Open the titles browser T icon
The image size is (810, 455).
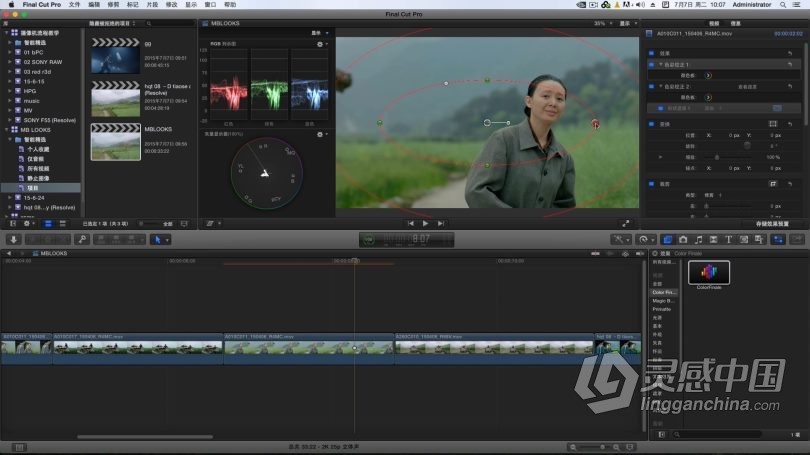[728, 240]
